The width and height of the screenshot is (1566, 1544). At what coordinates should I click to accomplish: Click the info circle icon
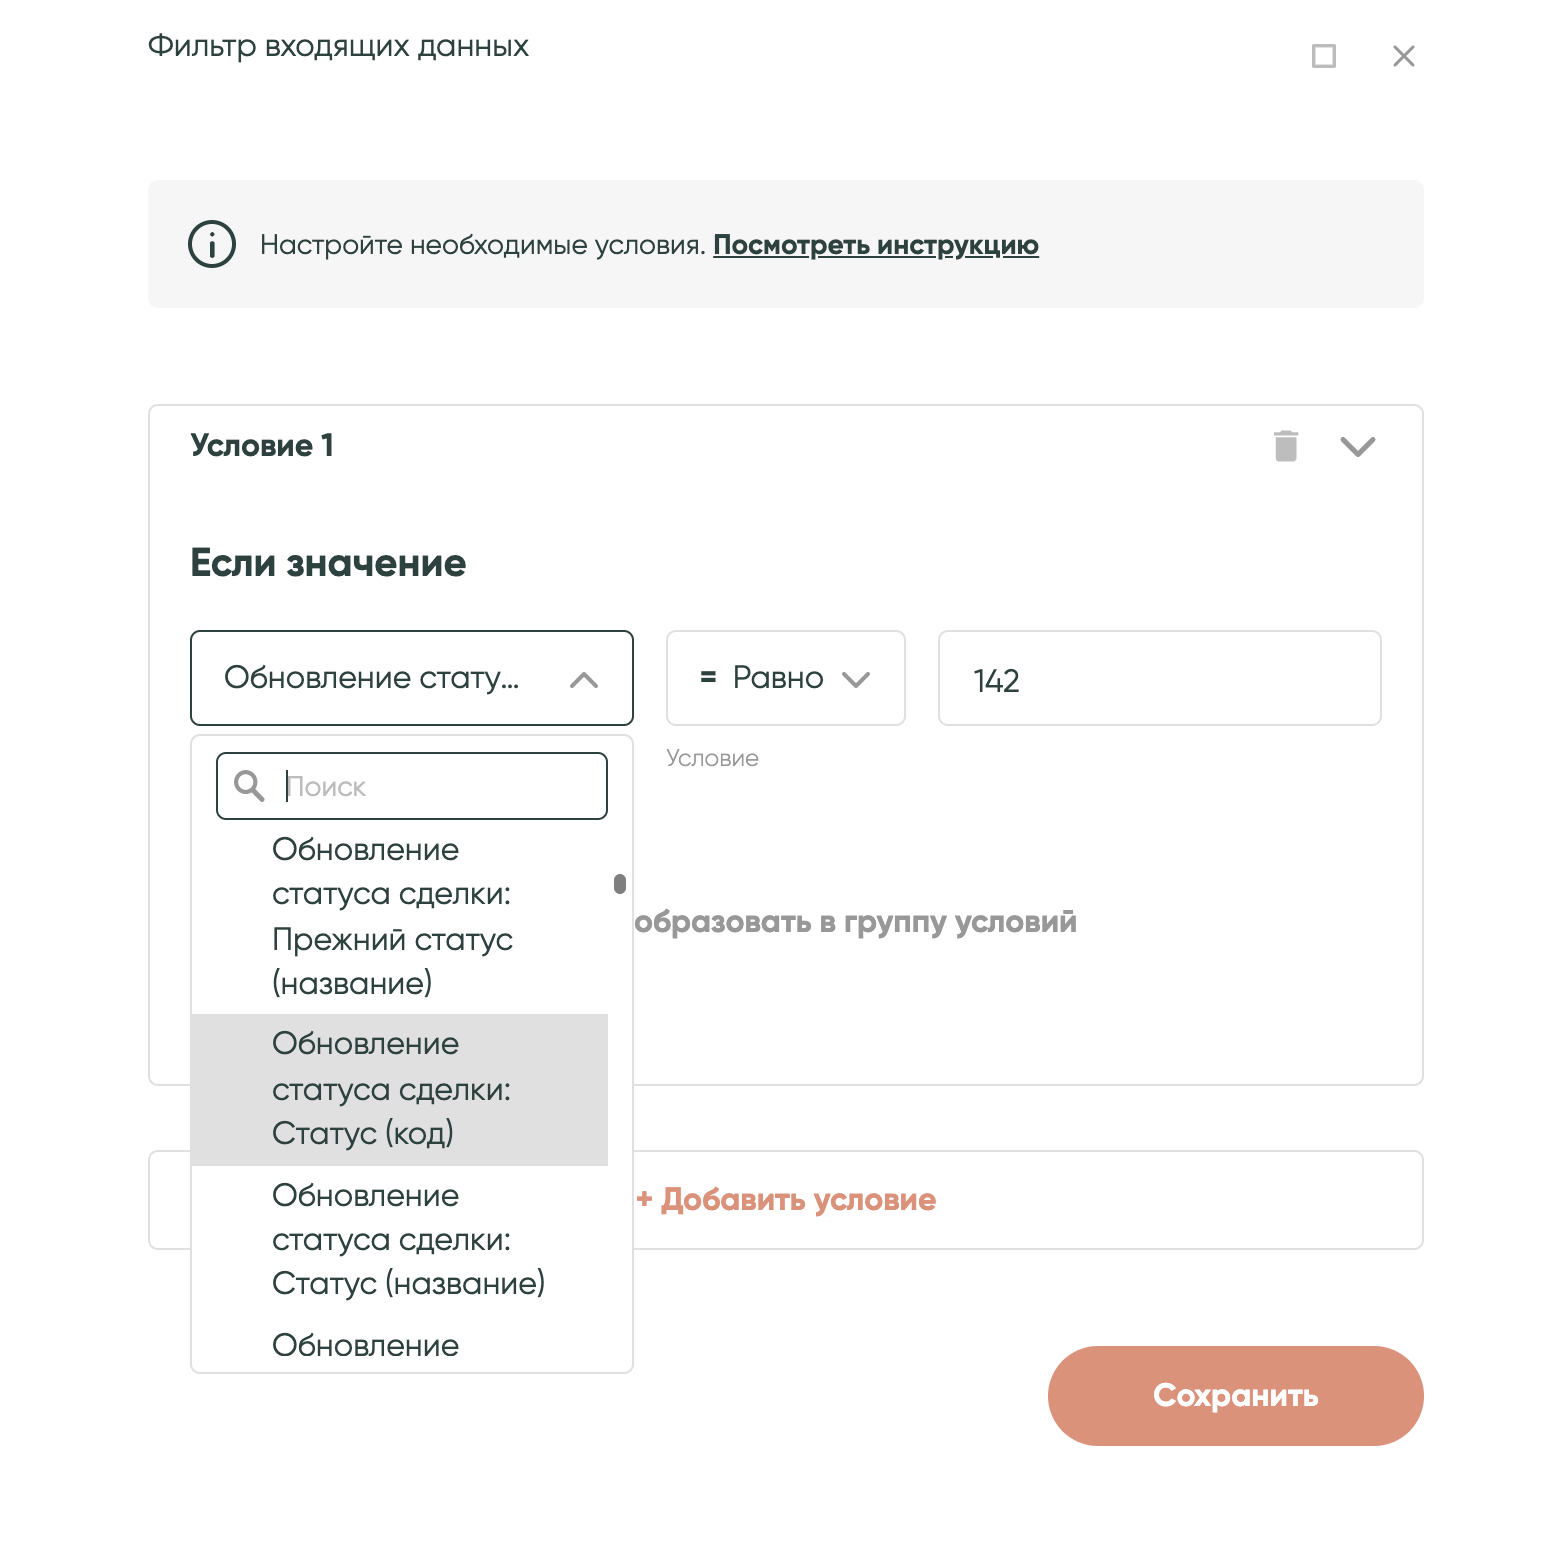point(212,244)
